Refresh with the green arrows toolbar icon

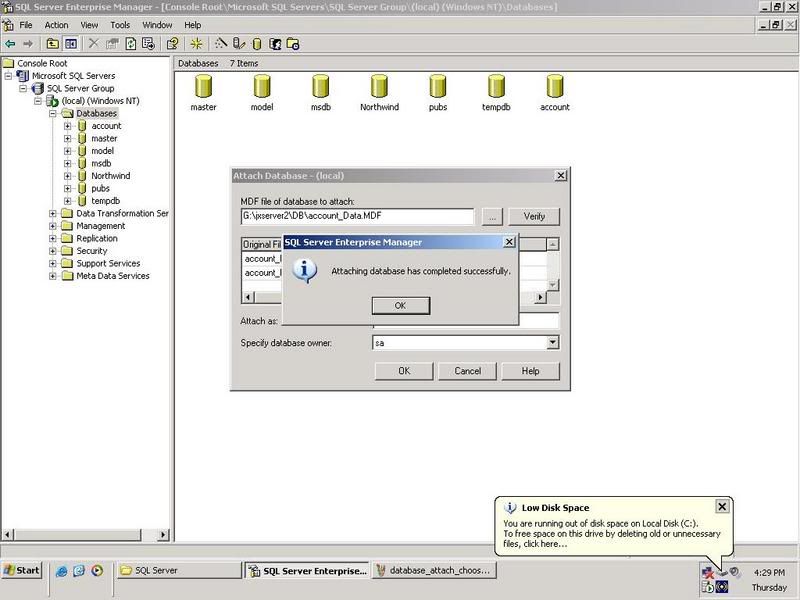click(x=131, y=44)
